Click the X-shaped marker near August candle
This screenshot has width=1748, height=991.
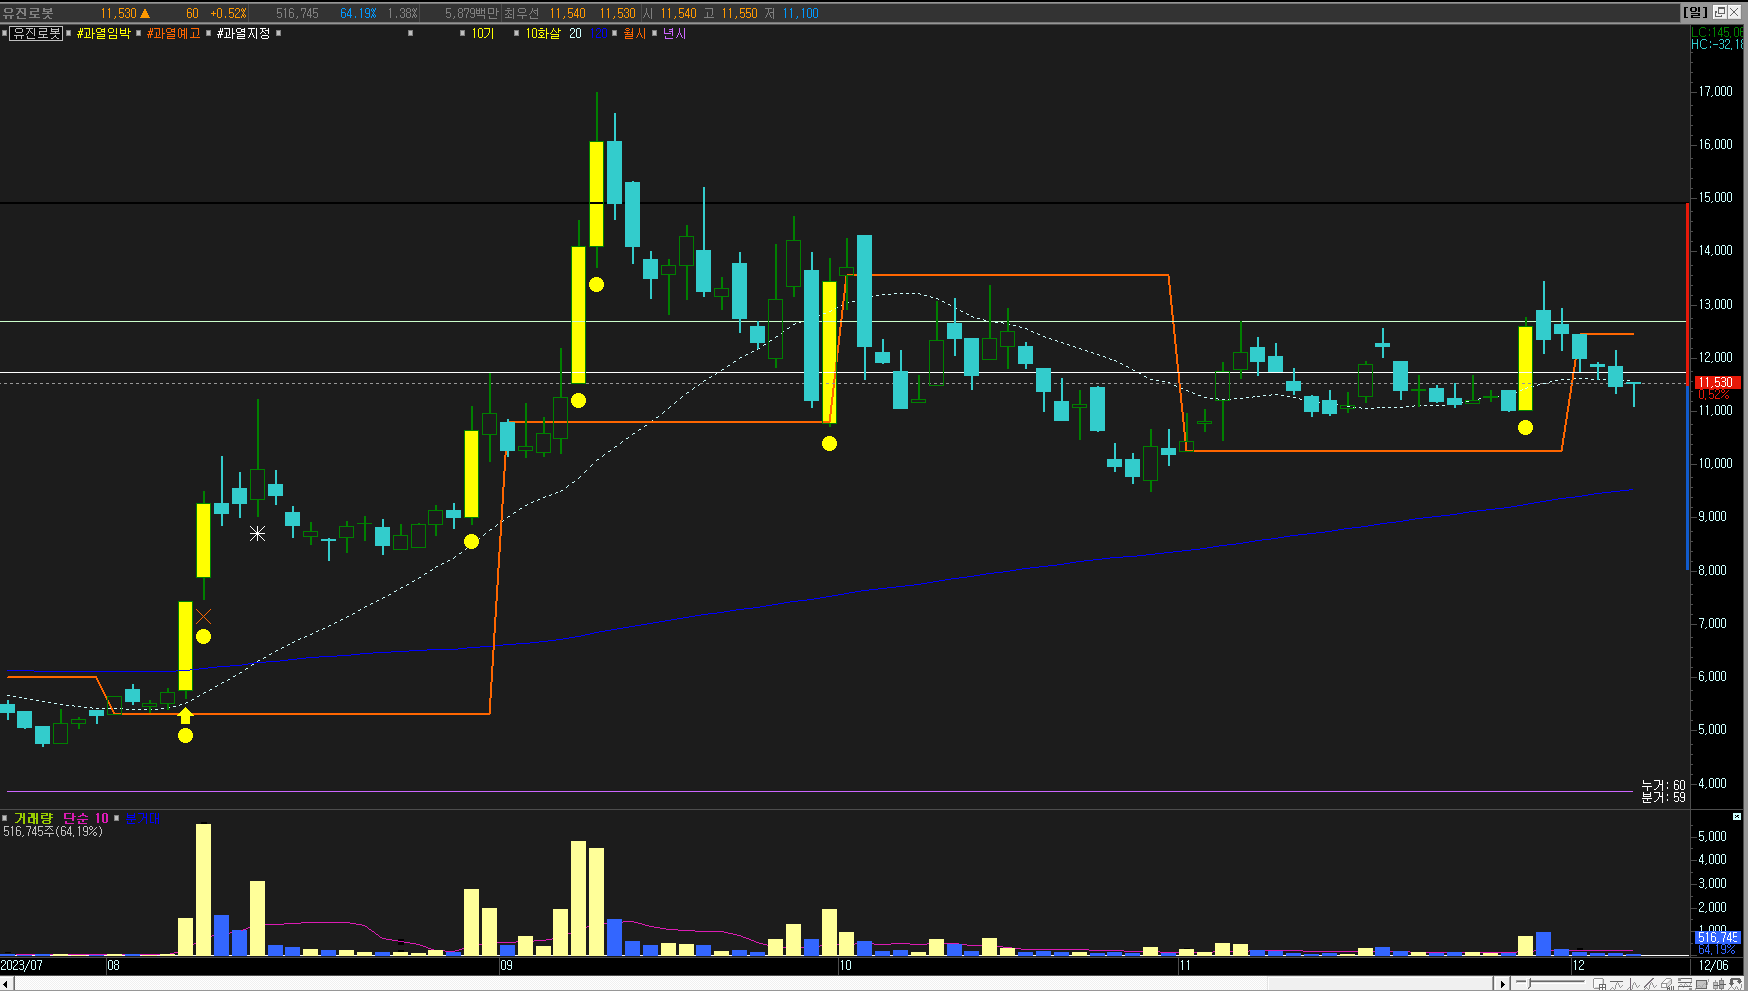coord(204,616)
